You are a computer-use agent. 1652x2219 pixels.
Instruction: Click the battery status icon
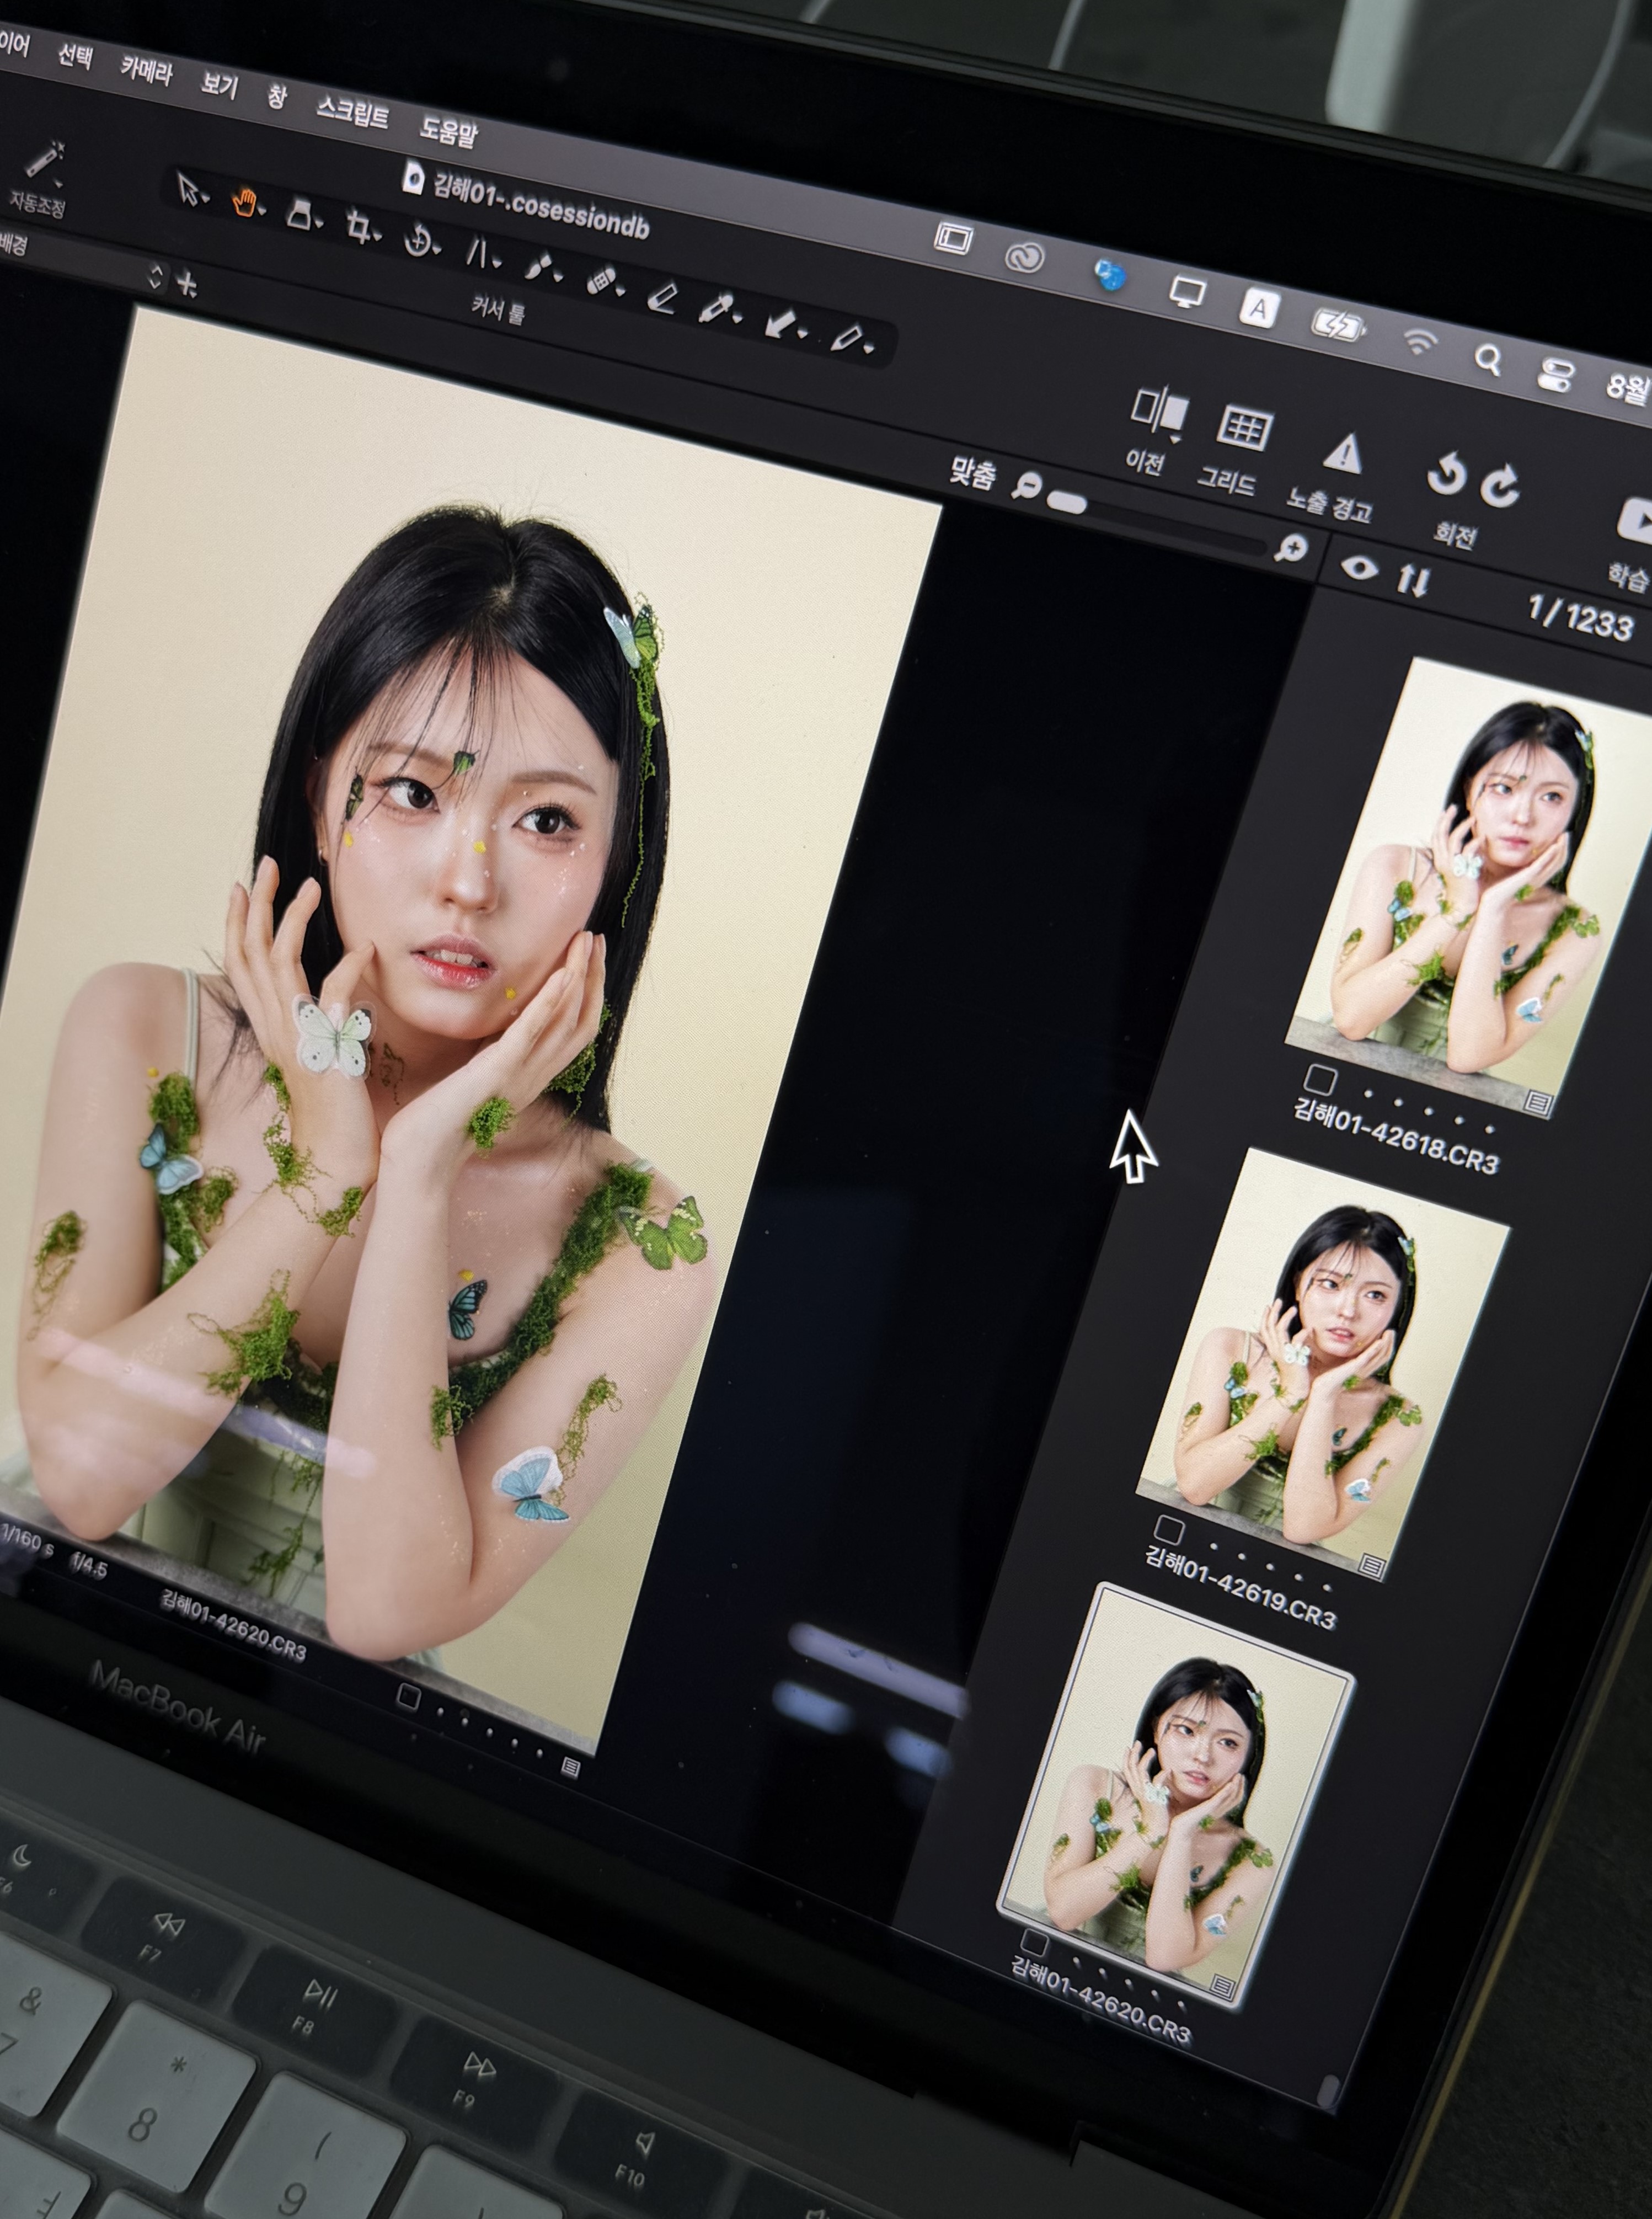tap(1339, 325)
